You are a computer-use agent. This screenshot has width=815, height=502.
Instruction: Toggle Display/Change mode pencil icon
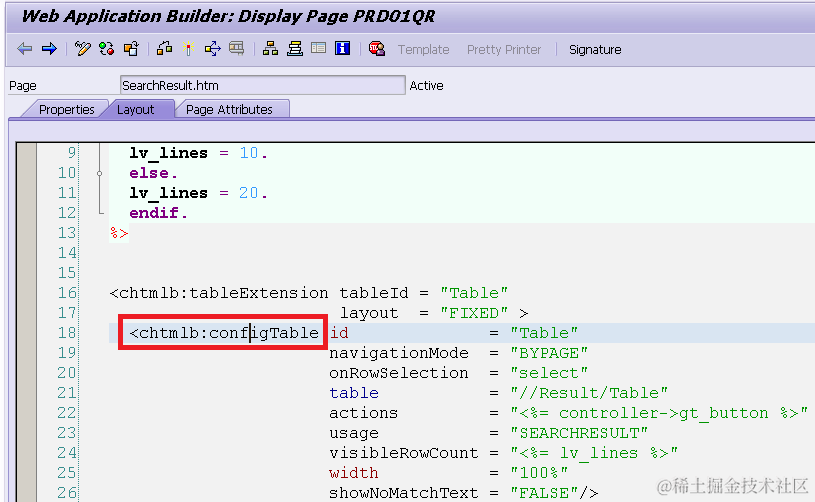pyautogui.click(x=82, y=49)
